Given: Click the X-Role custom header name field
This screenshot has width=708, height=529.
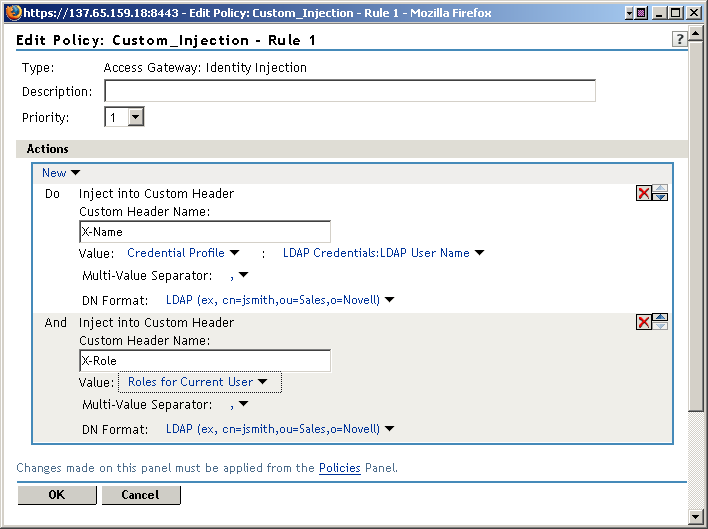Looking at the screenshot, I should (204, 361).
